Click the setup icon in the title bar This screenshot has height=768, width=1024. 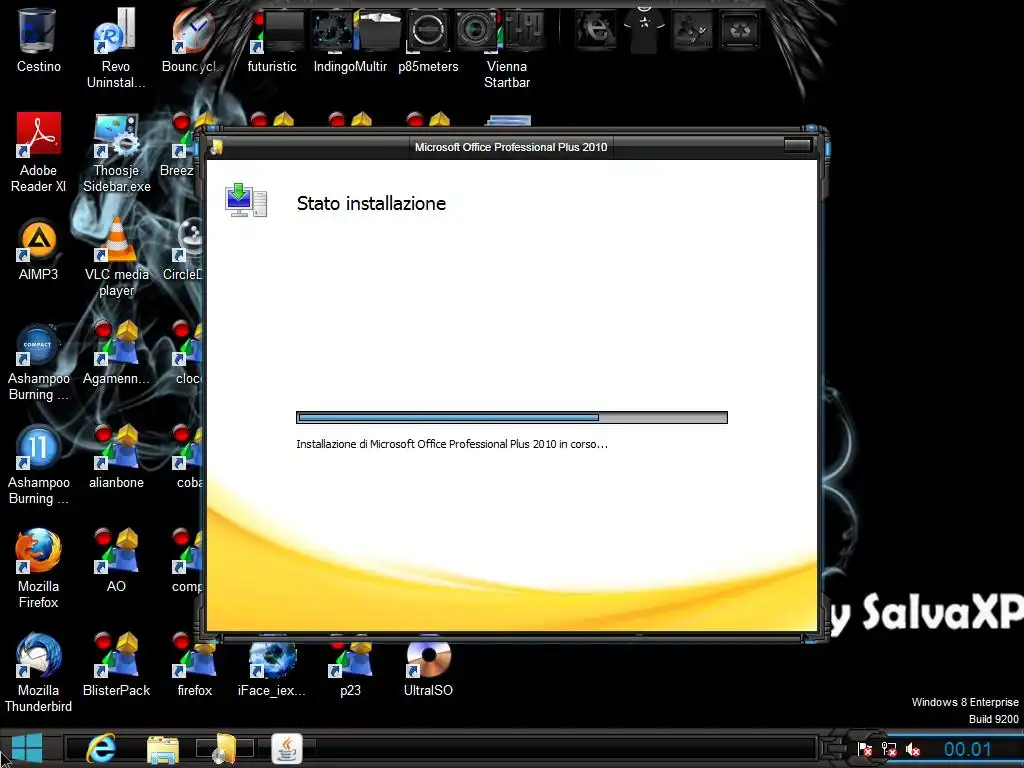coord(217,147)
